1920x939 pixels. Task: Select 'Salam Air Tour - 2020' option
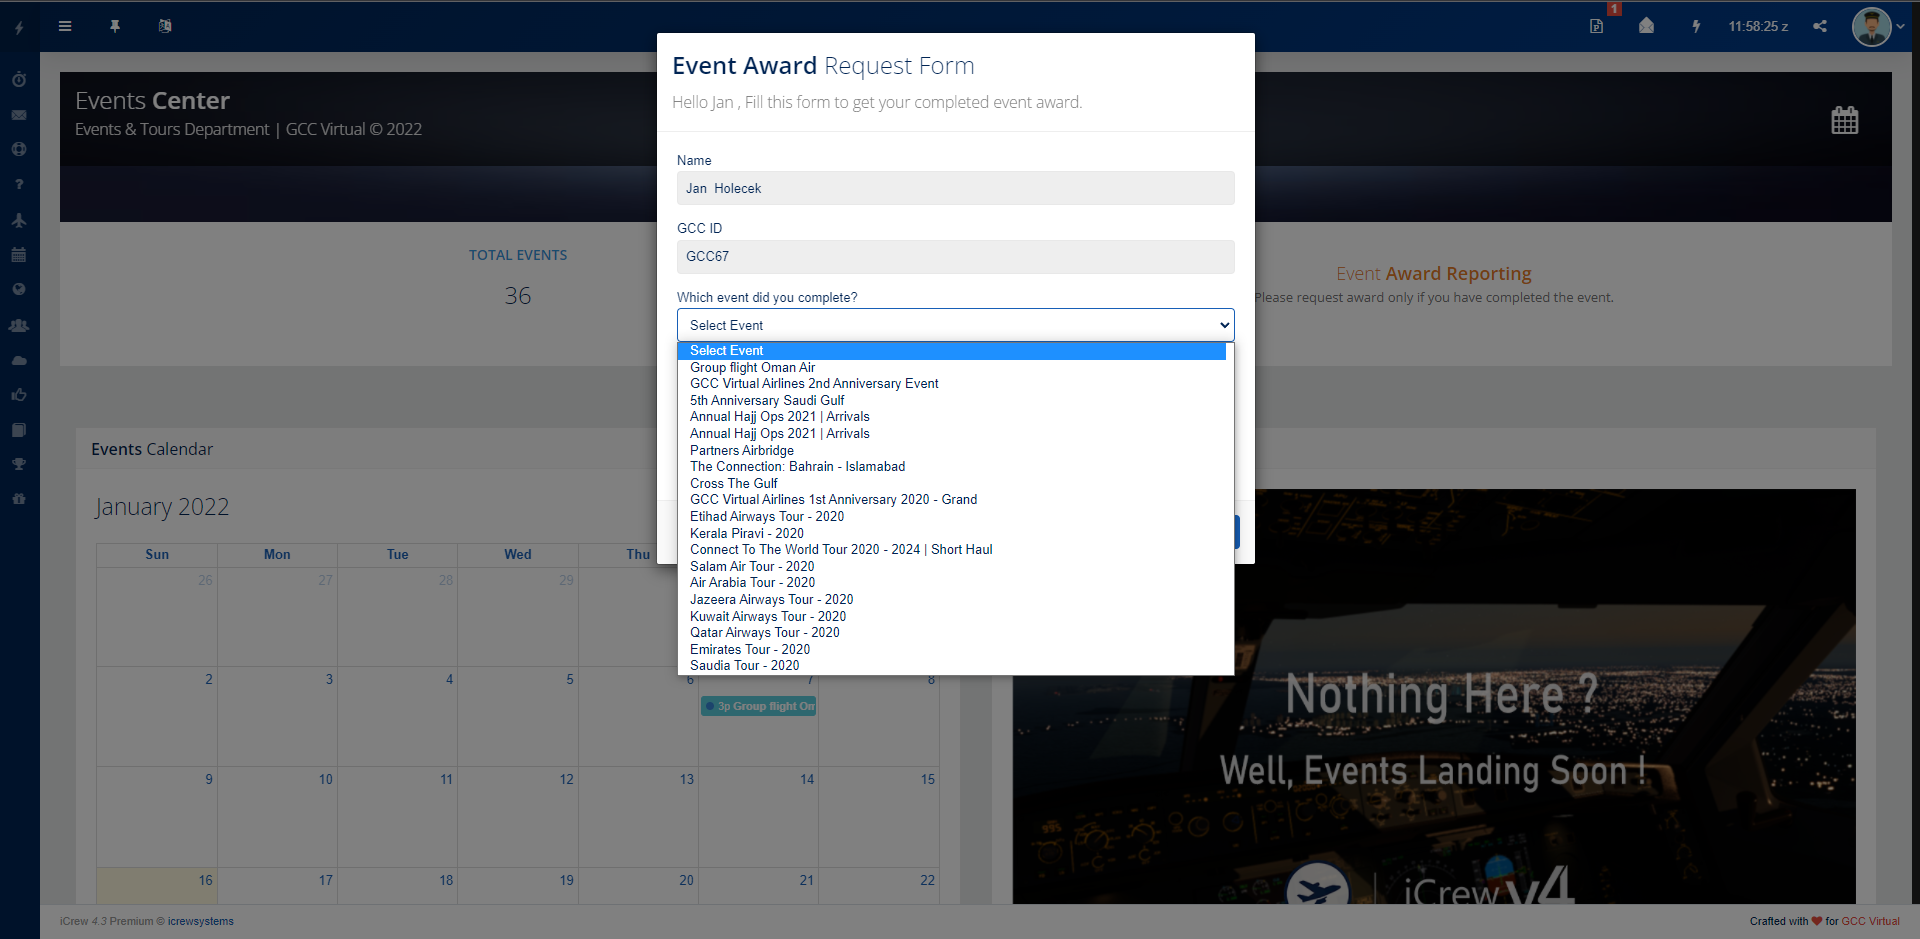point(952,567)
